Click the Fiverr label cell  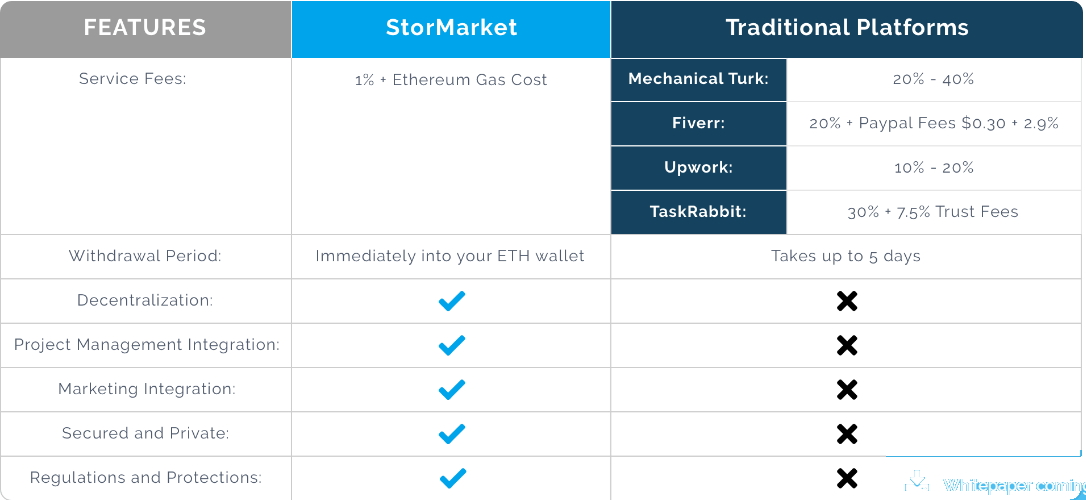(699, 124)
